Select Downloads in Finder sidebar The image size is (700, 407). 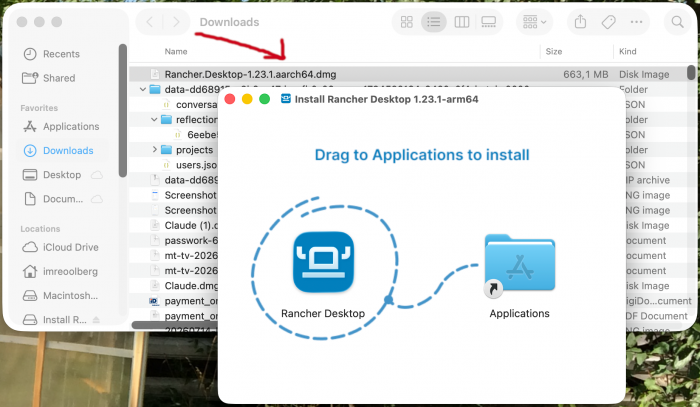click(x=61, y=151)
